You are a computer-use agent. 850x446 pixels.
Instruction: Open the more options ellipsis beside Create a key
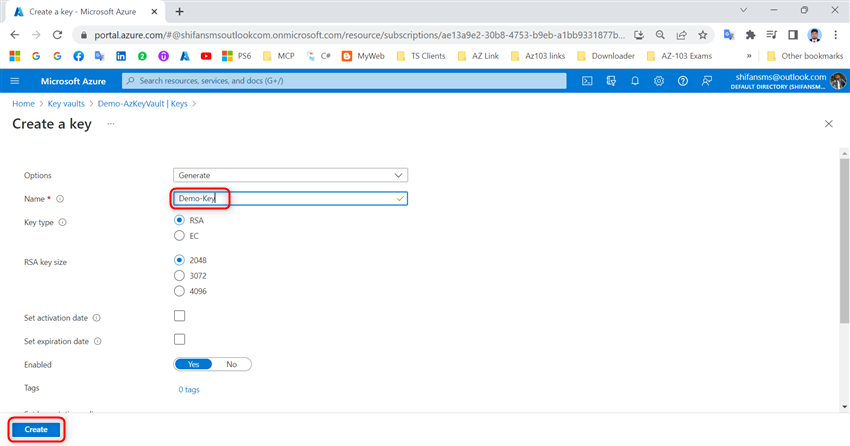111,124
